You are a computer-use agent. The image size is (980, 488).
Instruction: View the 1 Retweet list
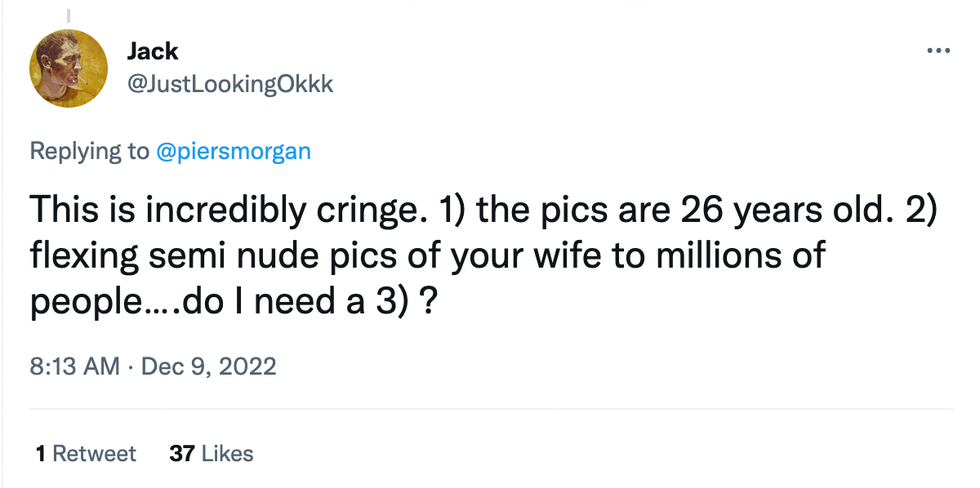pos(85,453)
